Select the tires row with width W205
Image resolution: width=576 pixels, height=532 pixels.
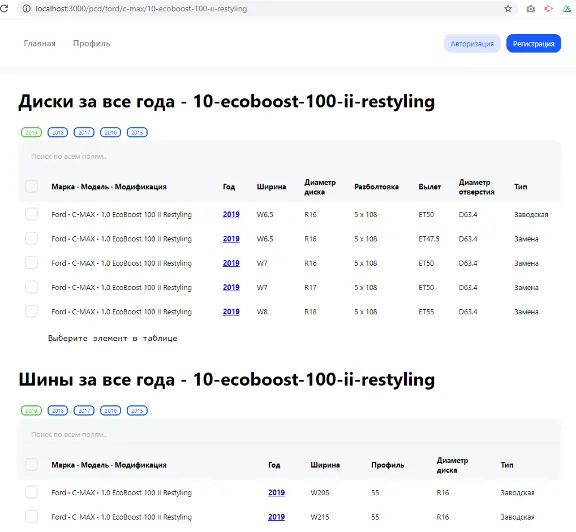(31, 492)
